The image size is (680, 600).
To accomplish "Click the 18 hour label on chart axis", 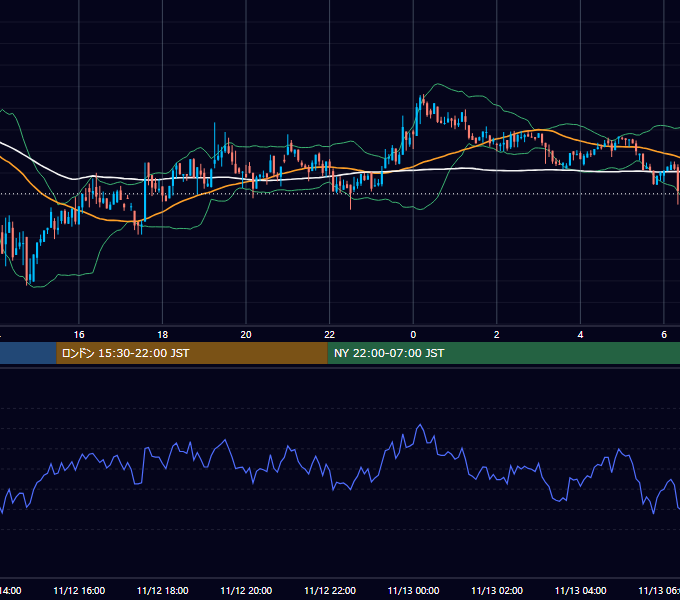I will pos(163,335).
